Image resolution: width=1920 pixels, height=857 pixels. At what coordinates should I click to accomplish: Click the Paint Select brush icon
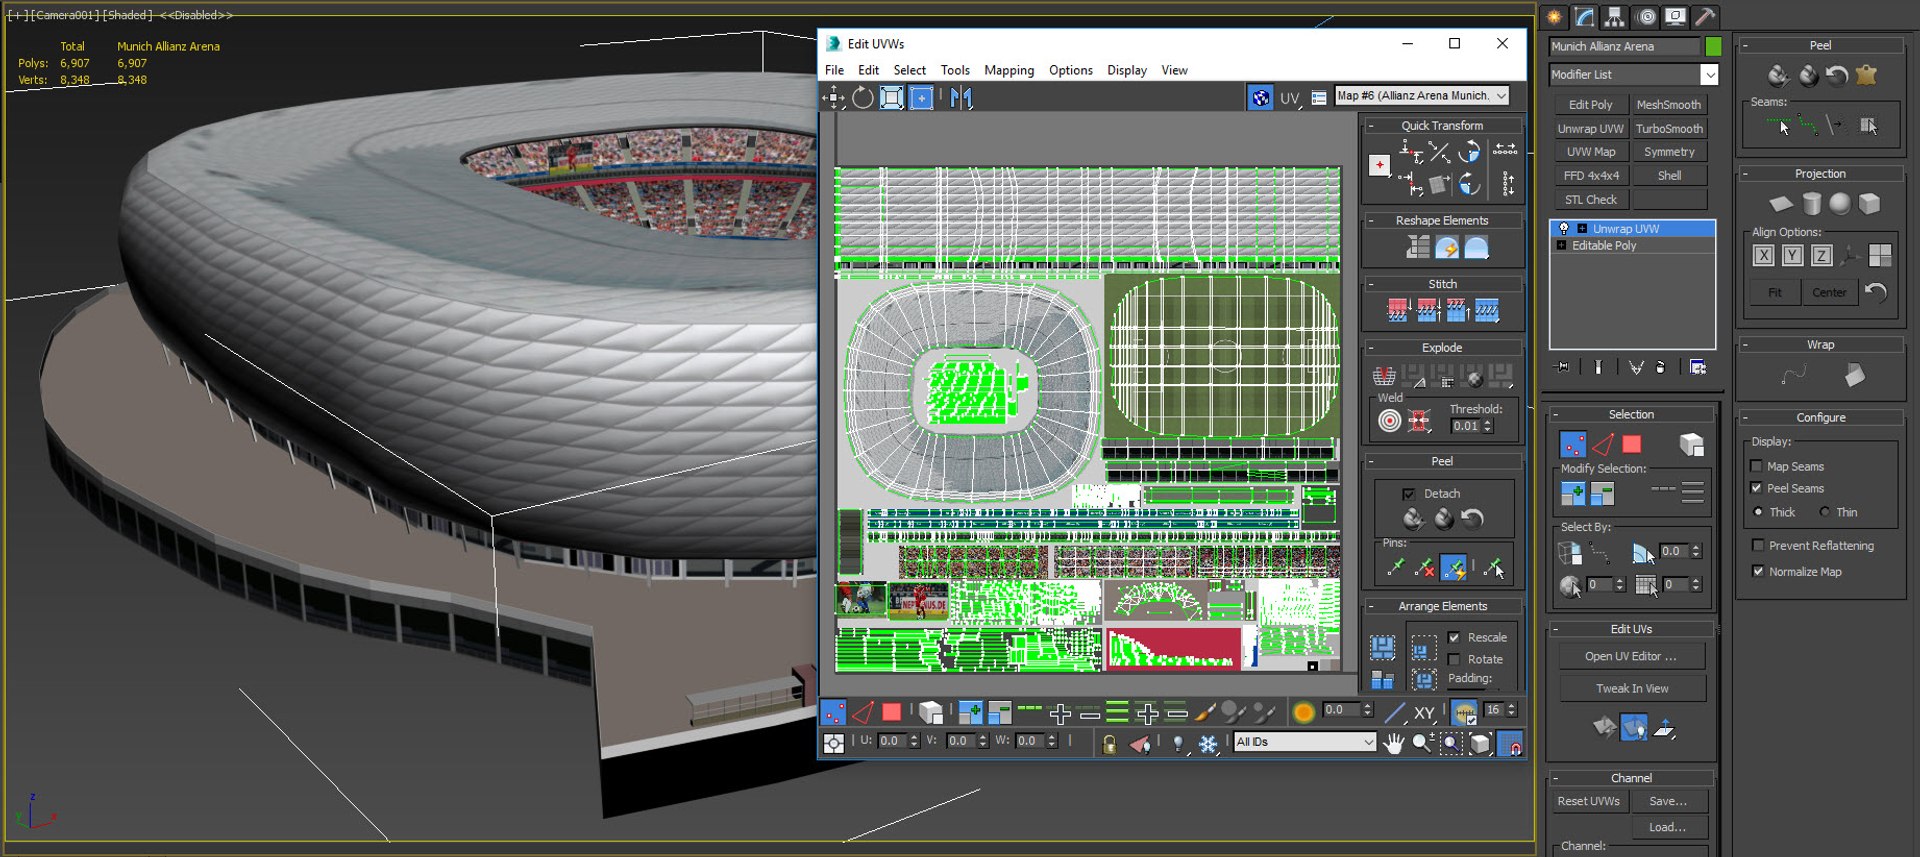(x=1205, y=712)
